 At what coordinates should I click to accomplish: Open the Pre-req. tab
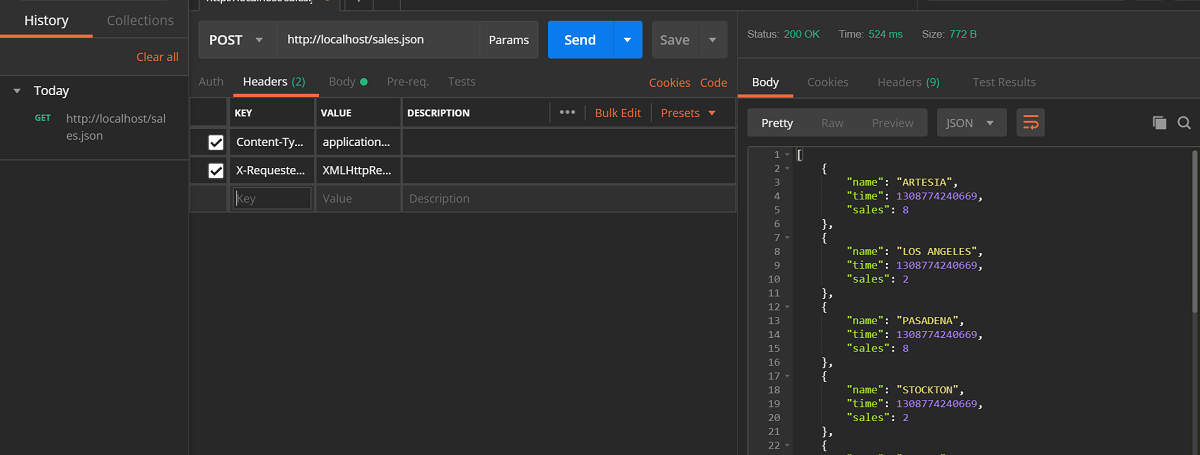pyautogui.click(x=408, y=82)
